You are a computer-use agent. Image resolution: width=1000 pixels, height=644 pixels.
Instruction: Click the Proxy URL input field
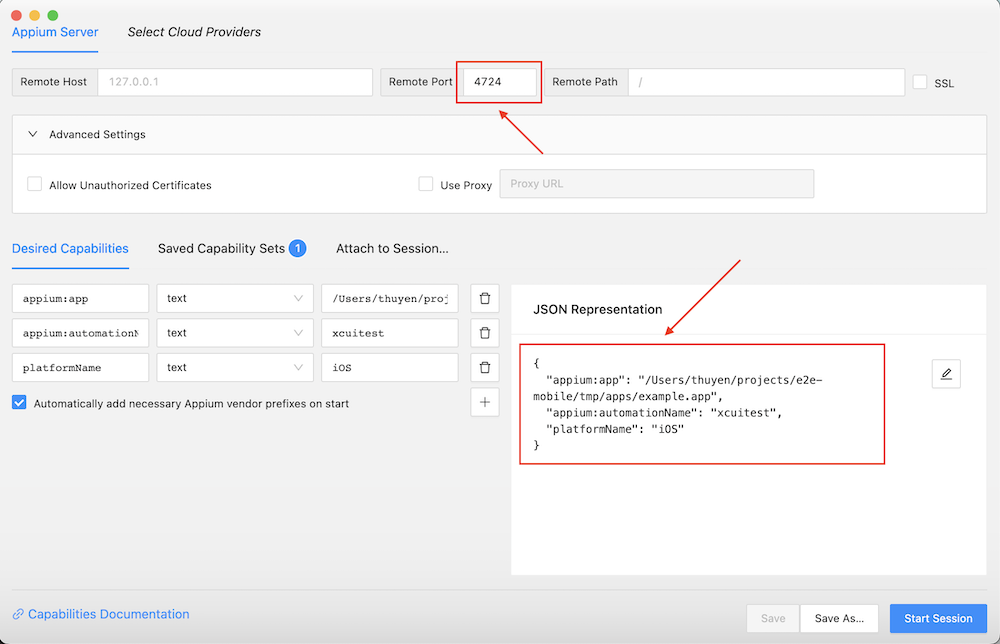[656, 184]
